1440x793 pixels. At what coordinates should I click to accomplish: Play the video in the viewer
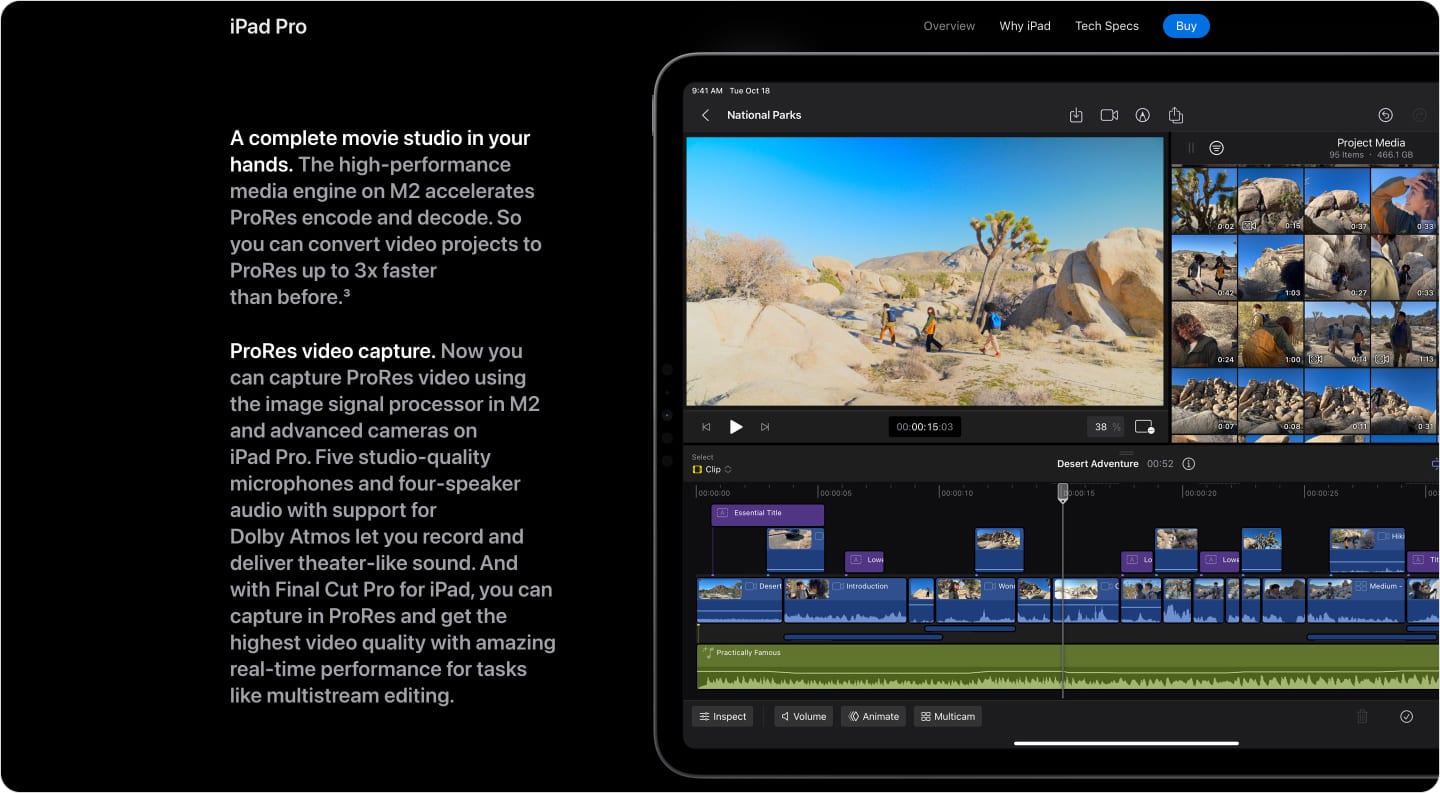[736, 427]
